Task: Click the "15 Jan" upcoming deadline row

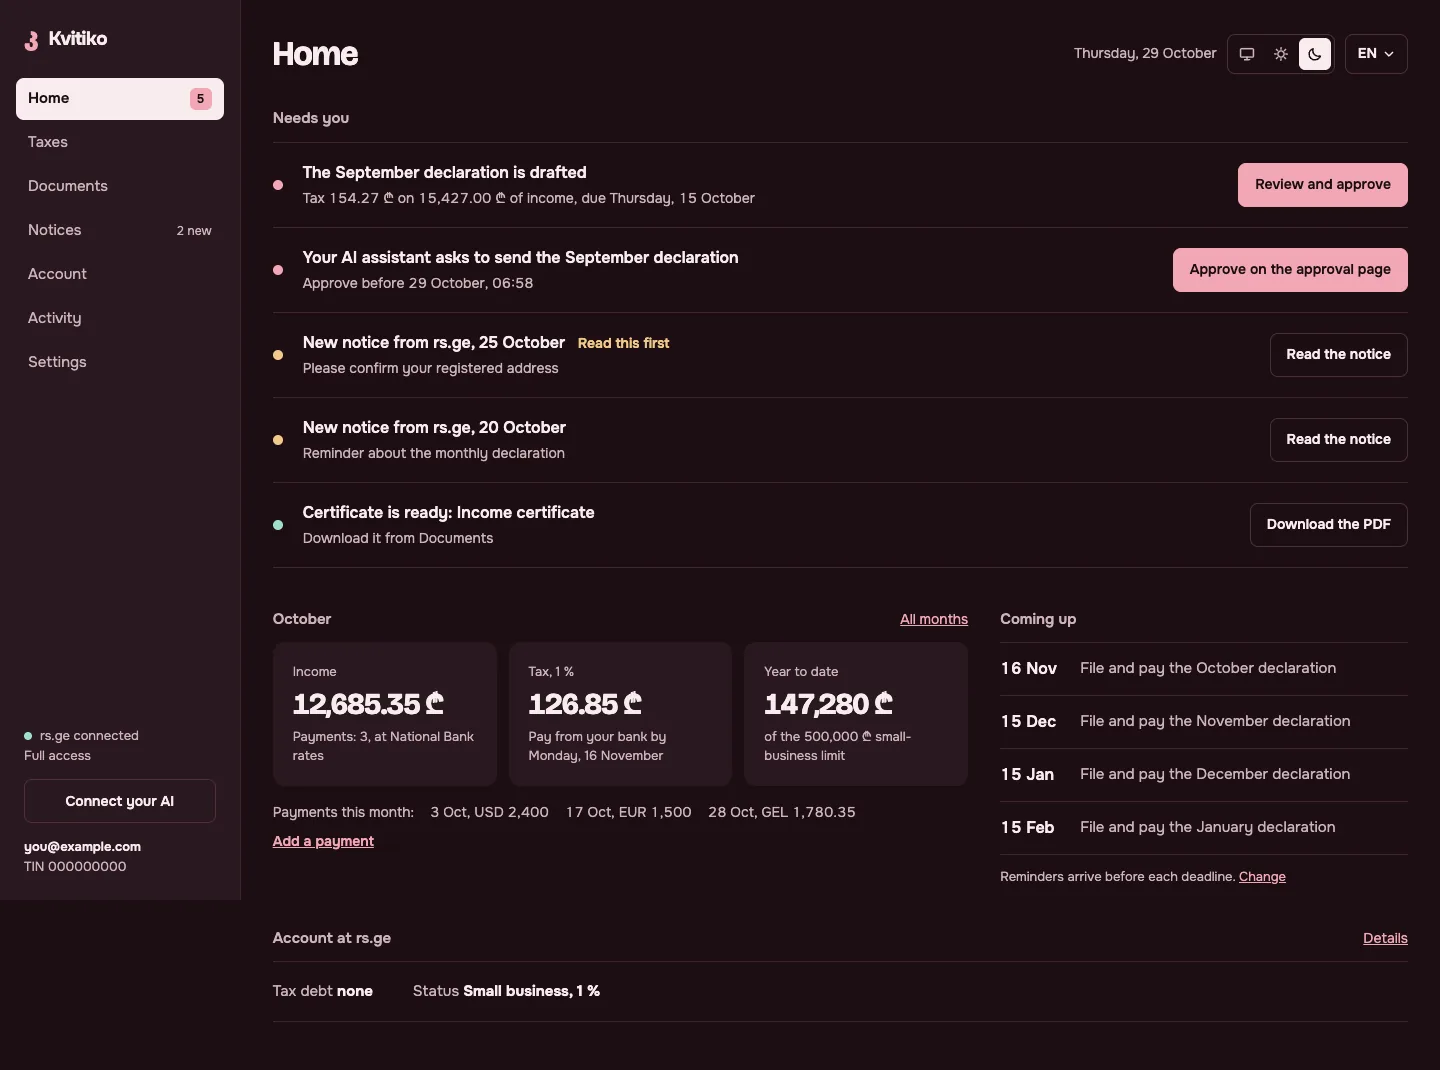Action: 1204,775
